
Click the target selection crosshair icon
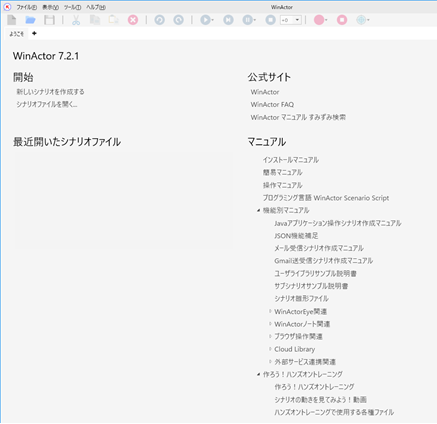361,20
